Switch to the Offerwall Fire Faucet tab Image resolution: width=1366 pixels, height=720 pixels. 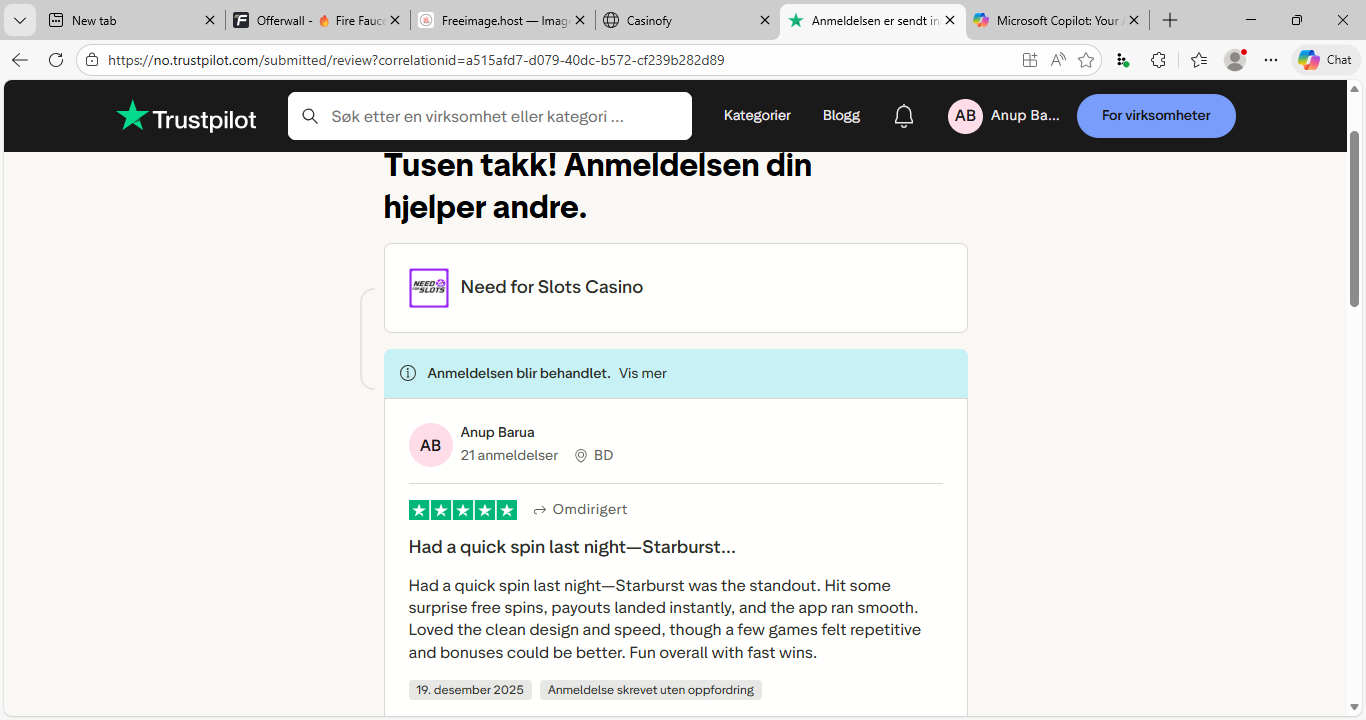[x=316, y=20]
